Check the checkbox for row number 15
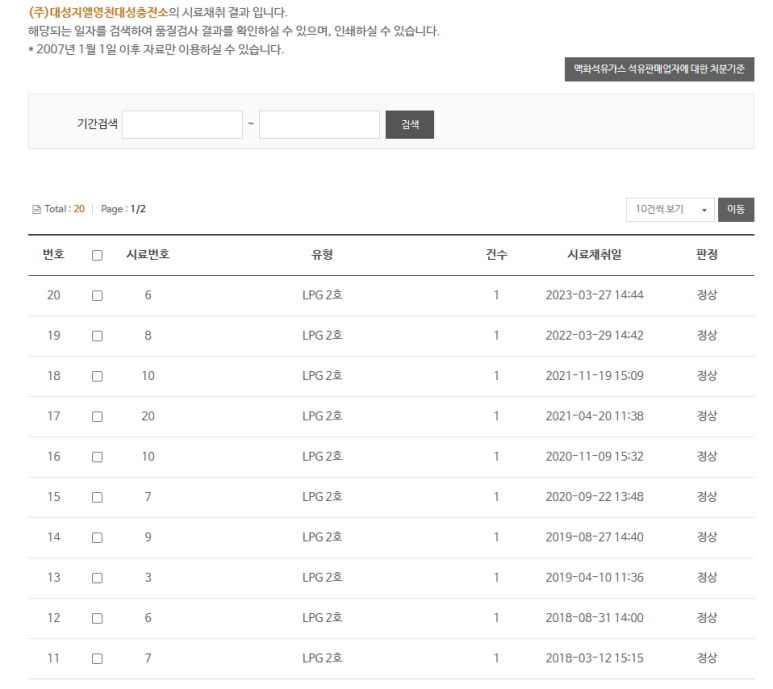The width and height of the screenshot is (773, 689). click(98, 497)
